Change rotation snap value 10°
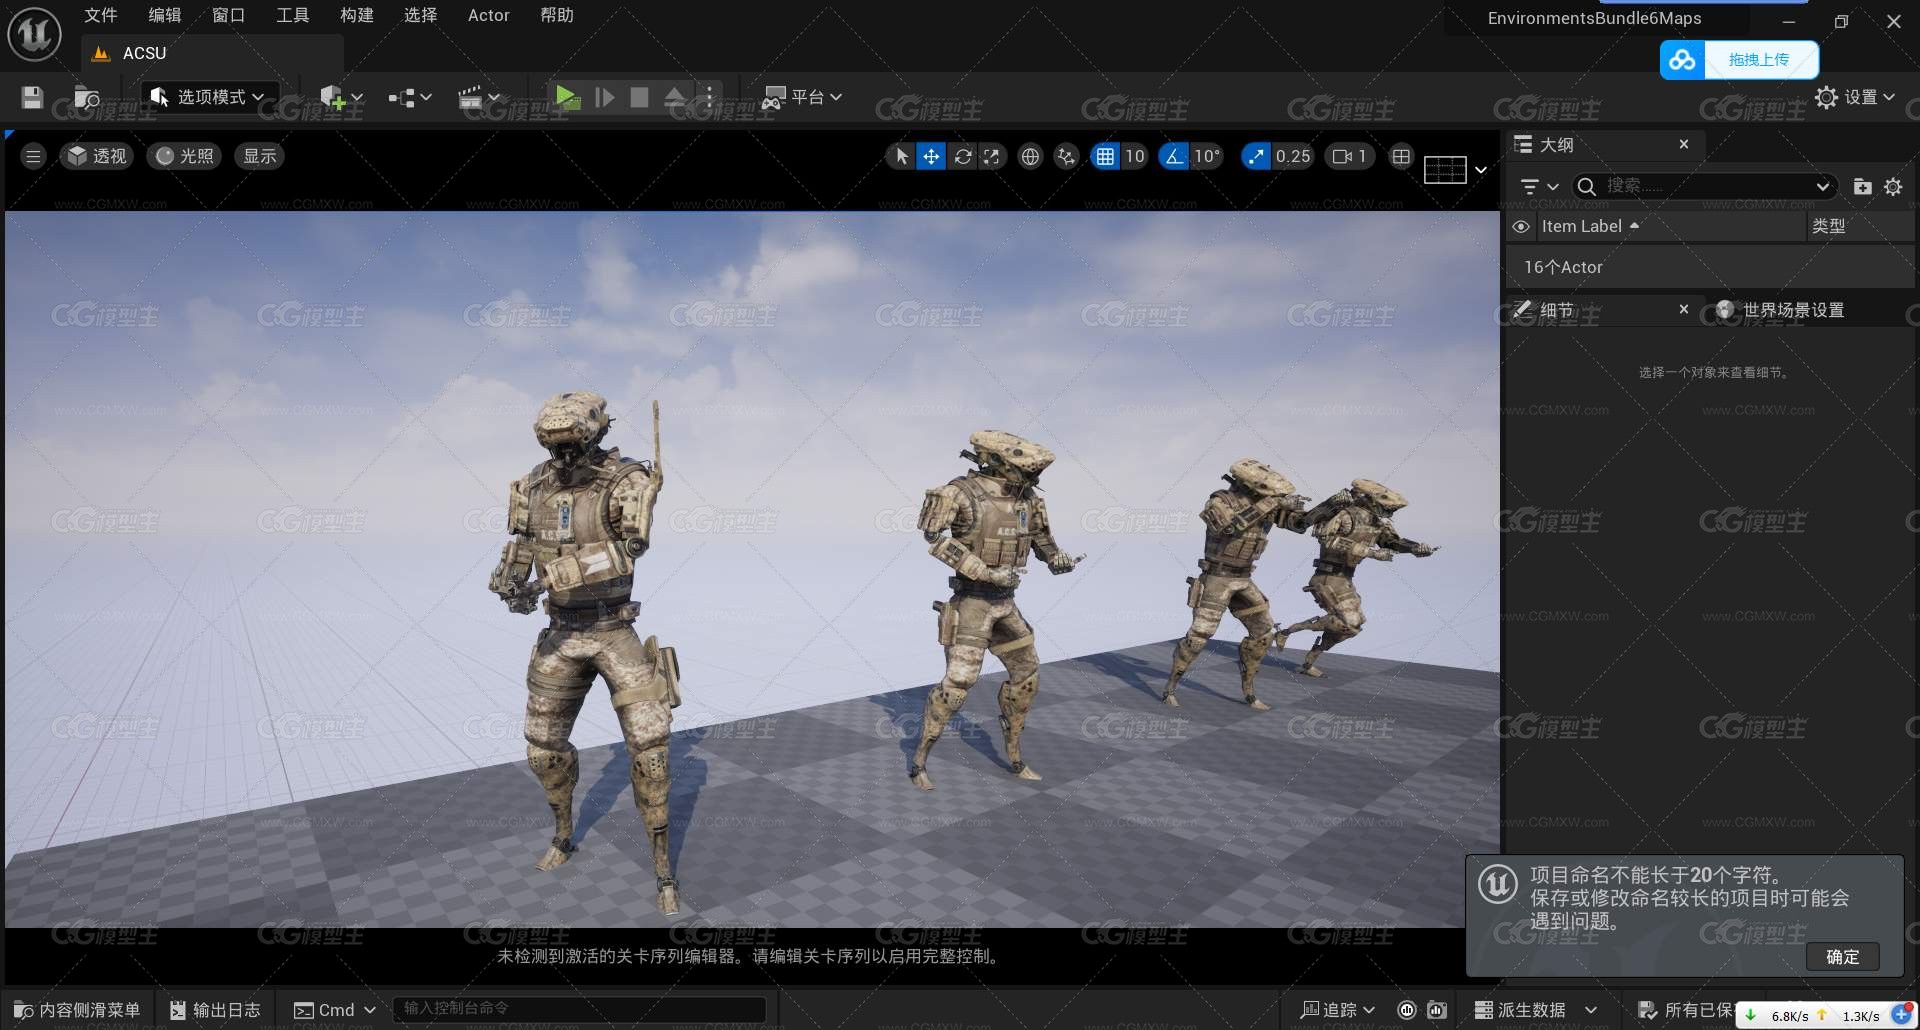 click(x=1207, y=156)
